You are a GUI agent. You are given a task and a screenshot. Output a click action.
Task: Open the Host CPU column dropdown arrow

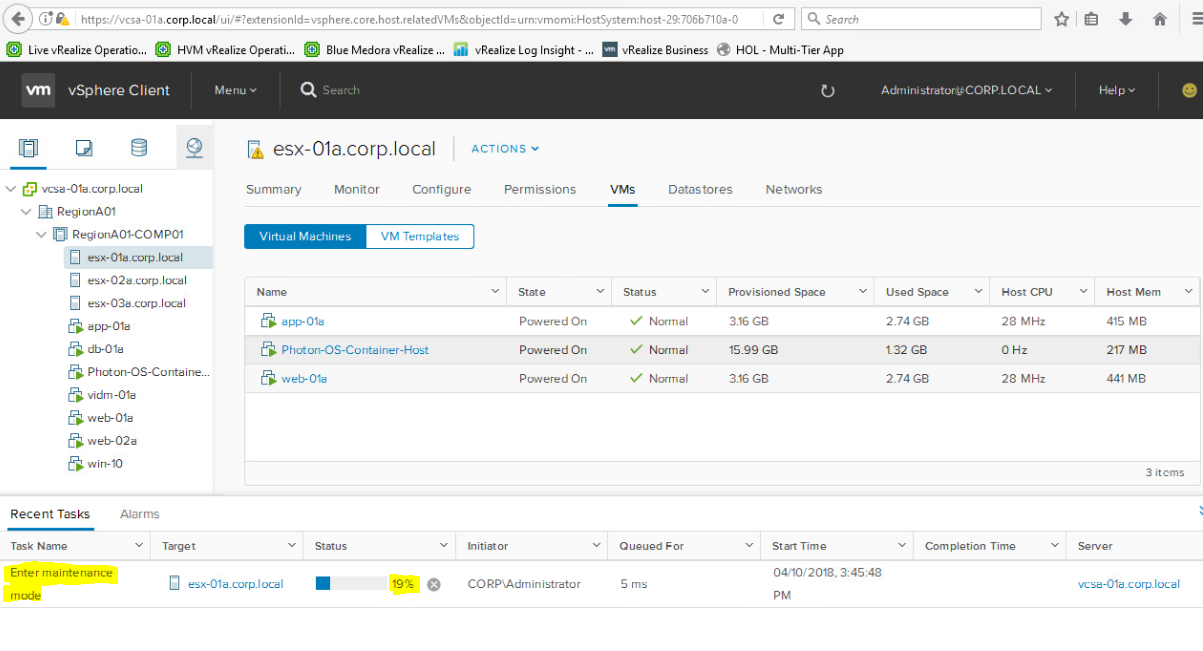click(1083, 292)
